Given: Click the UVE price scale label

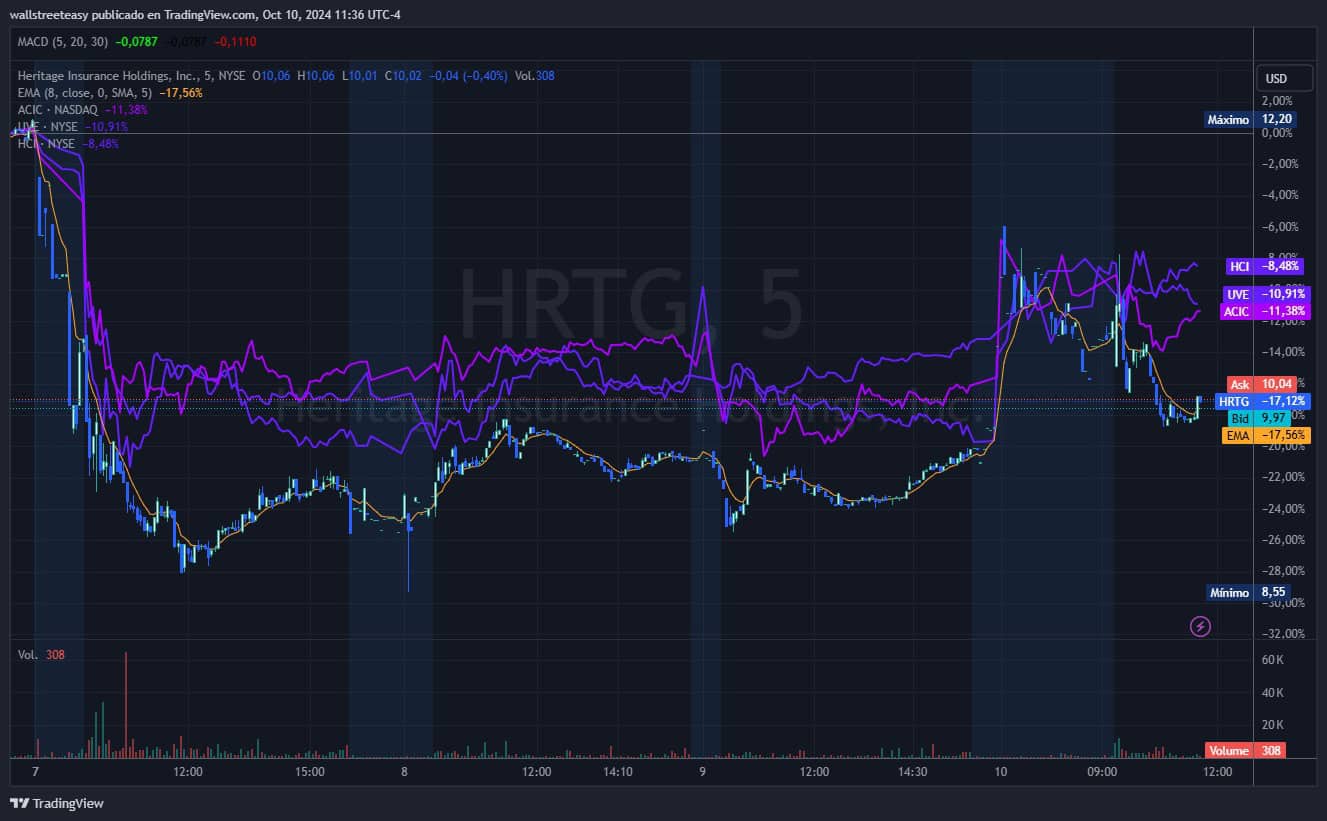Looking at the screenshot, I should coord(1264,295).
